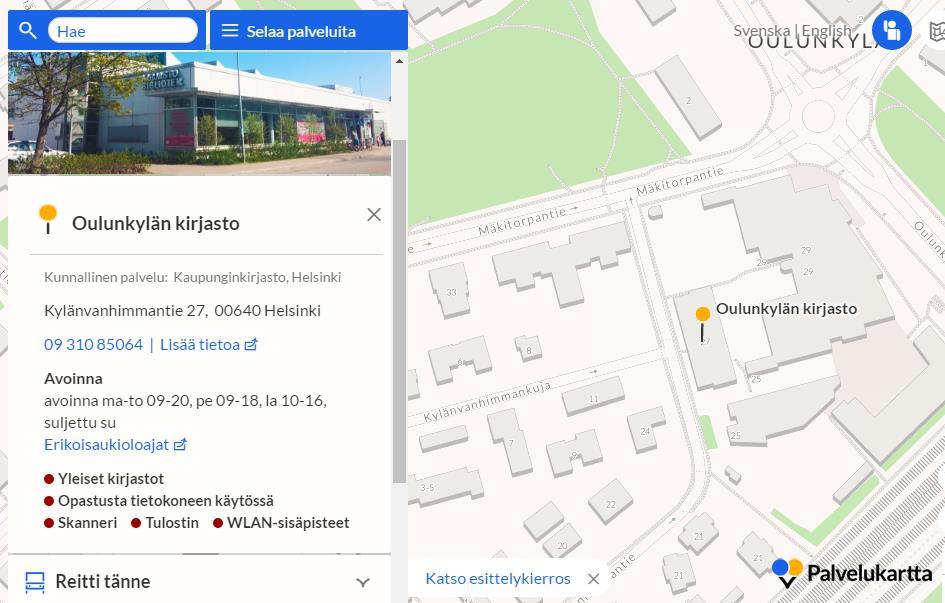Start the Katso esittelykierros tour
Image resolution: width=945 pixels, height=603 pixels.
point(498,579)
